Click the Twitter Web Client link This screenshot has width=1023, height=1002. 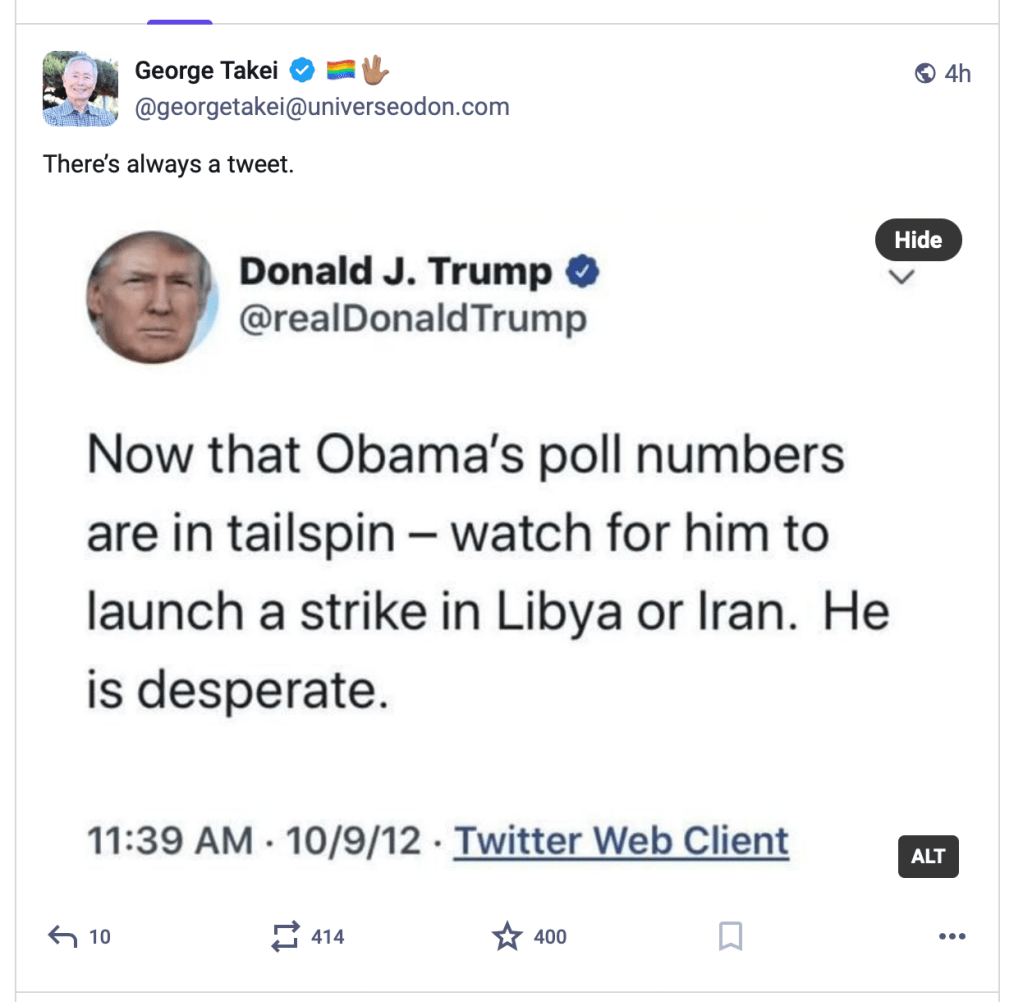point(621,841)
